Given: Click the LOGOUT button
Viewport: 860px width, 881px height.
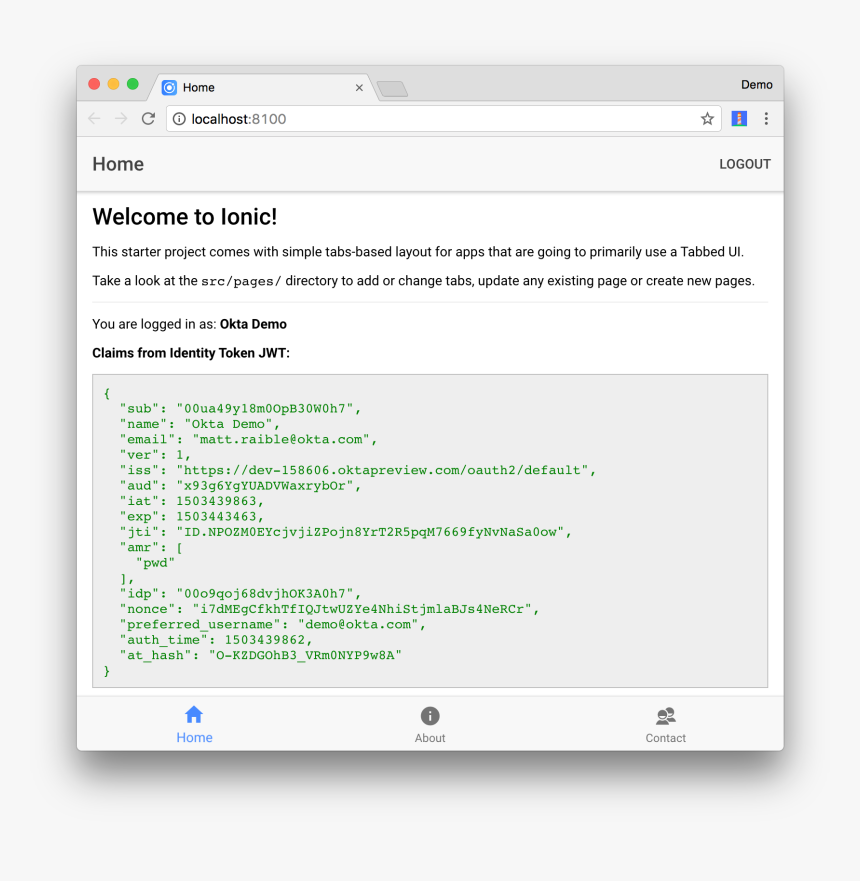Looking at the screenshot, I should coord(745,164).
